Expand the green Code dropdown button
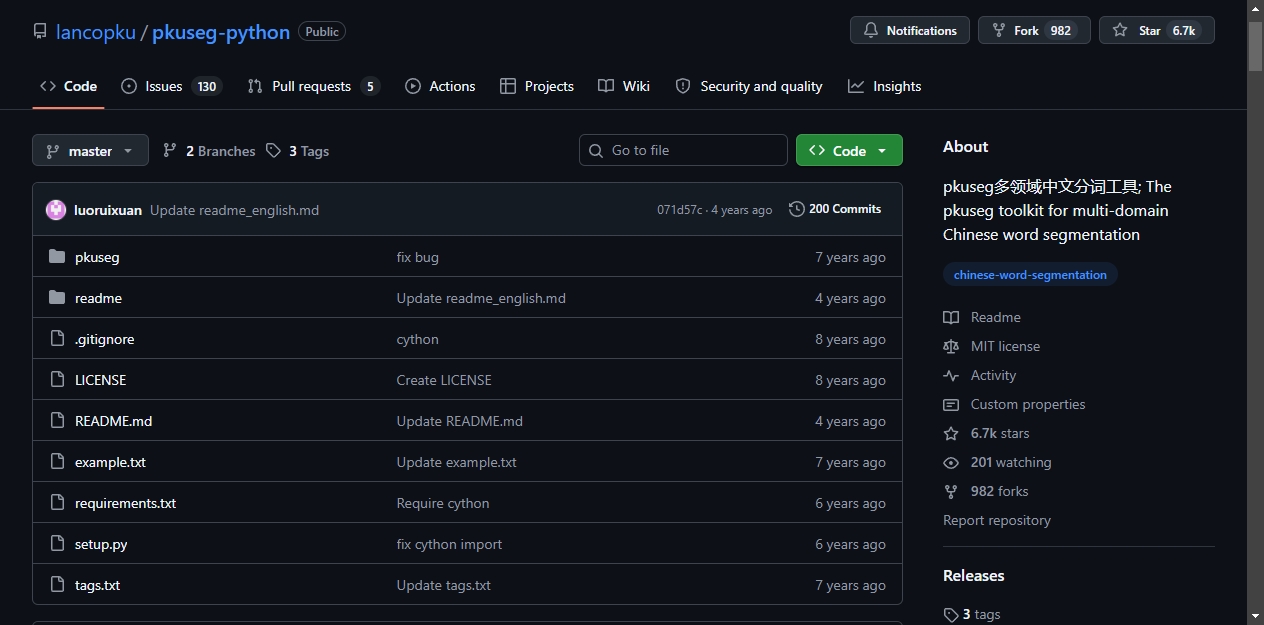 tap(849, 150)
